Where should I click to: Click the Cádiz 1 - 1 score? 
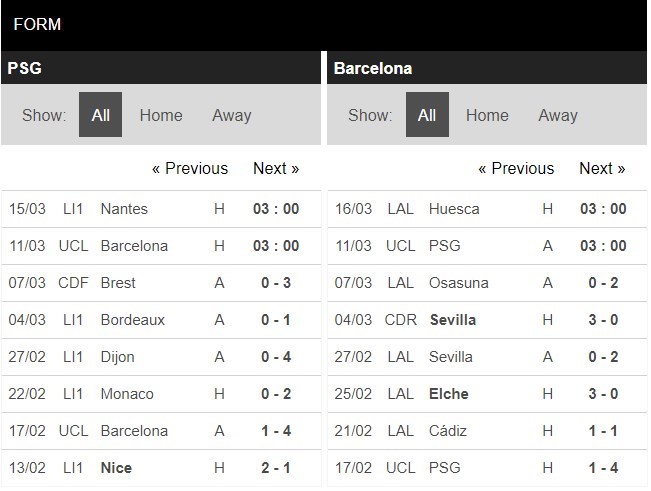(602, 431)
